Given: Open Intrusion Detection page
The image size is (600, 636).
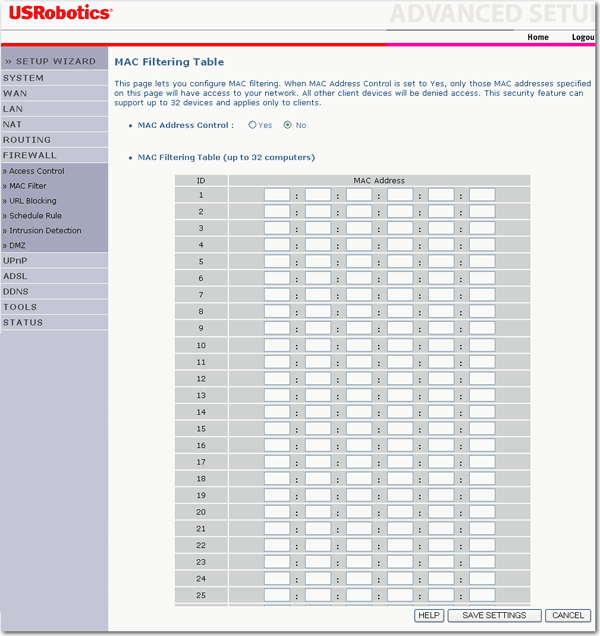Looking at the screenshot, I should (x=45, y=231).
